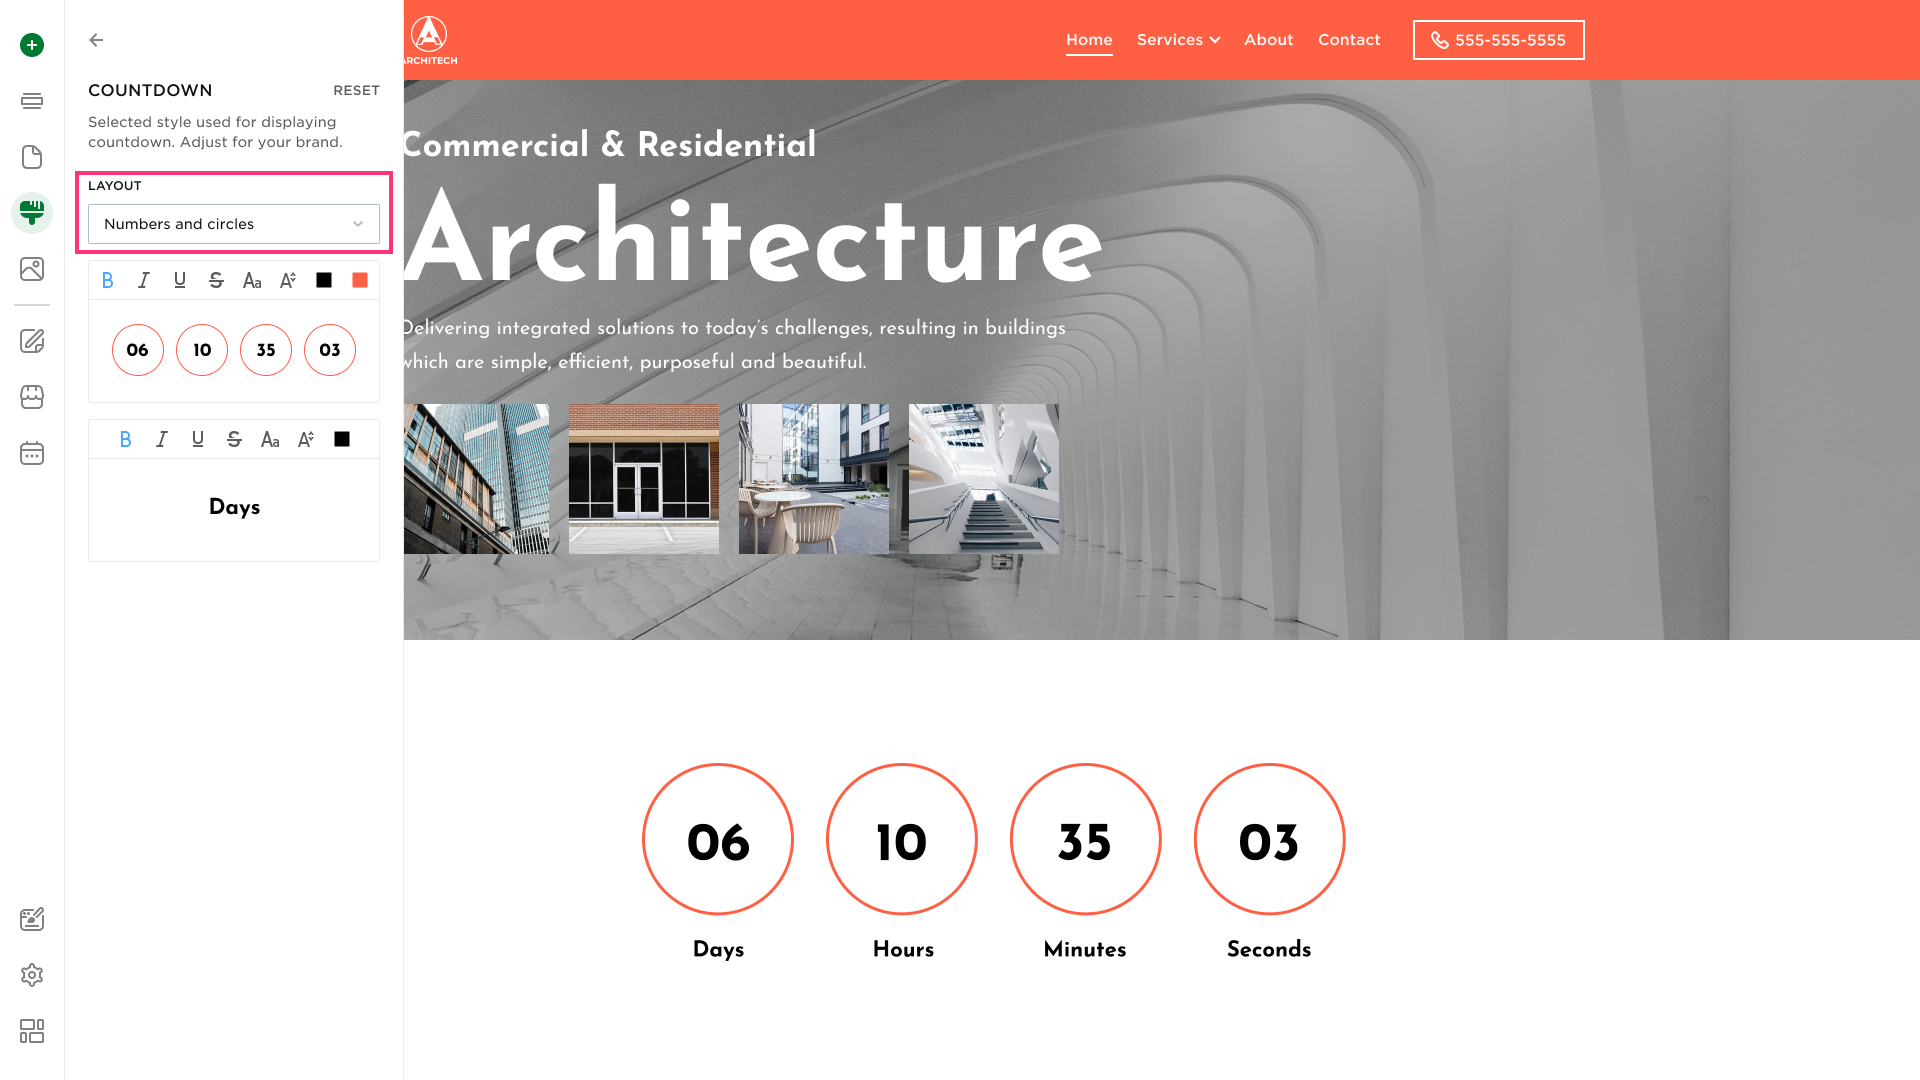Go to the About page link
The width and height of the screenshot is (1920, 1080).
click(x=1268, y=40)
